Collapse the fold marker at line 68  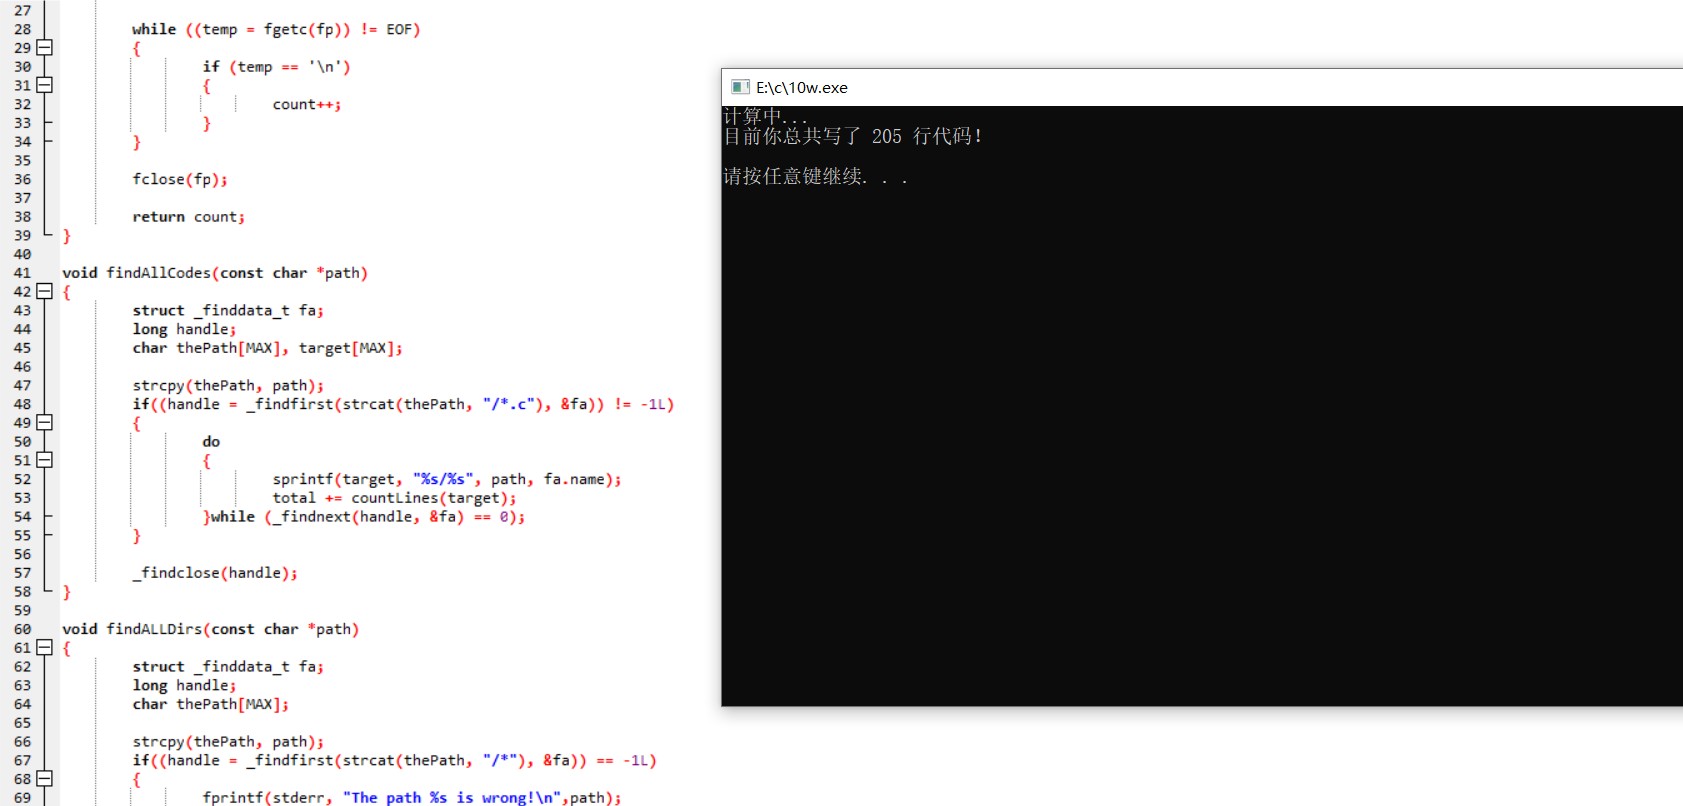pyautogui.click(x=44, y=778)
